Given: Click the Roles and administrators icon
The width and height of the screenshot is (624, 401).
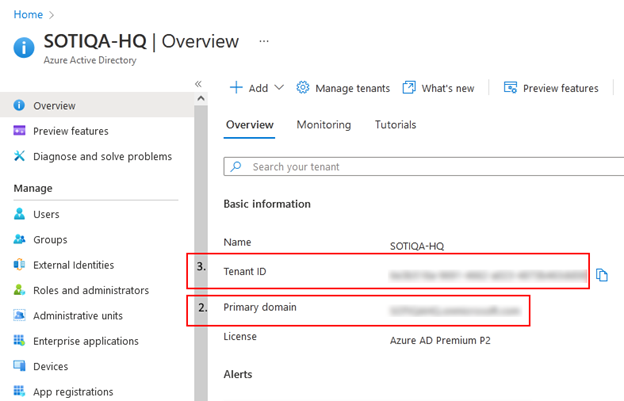Looking at the screenshot, I should coord(19,290).
